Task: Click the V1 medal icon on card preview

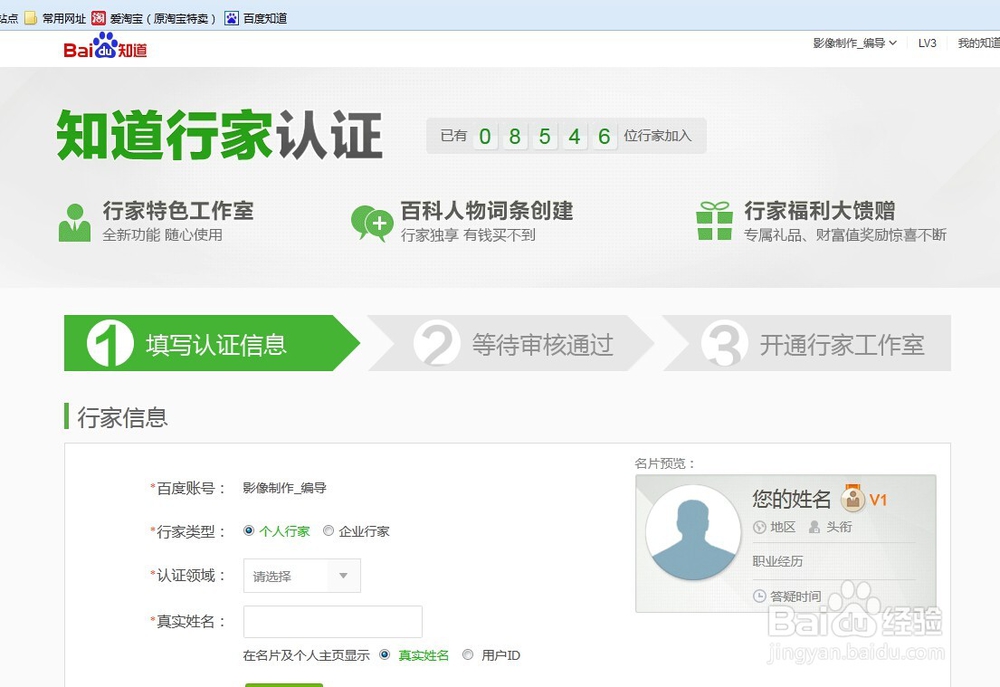Action: [x=850, y=498]
